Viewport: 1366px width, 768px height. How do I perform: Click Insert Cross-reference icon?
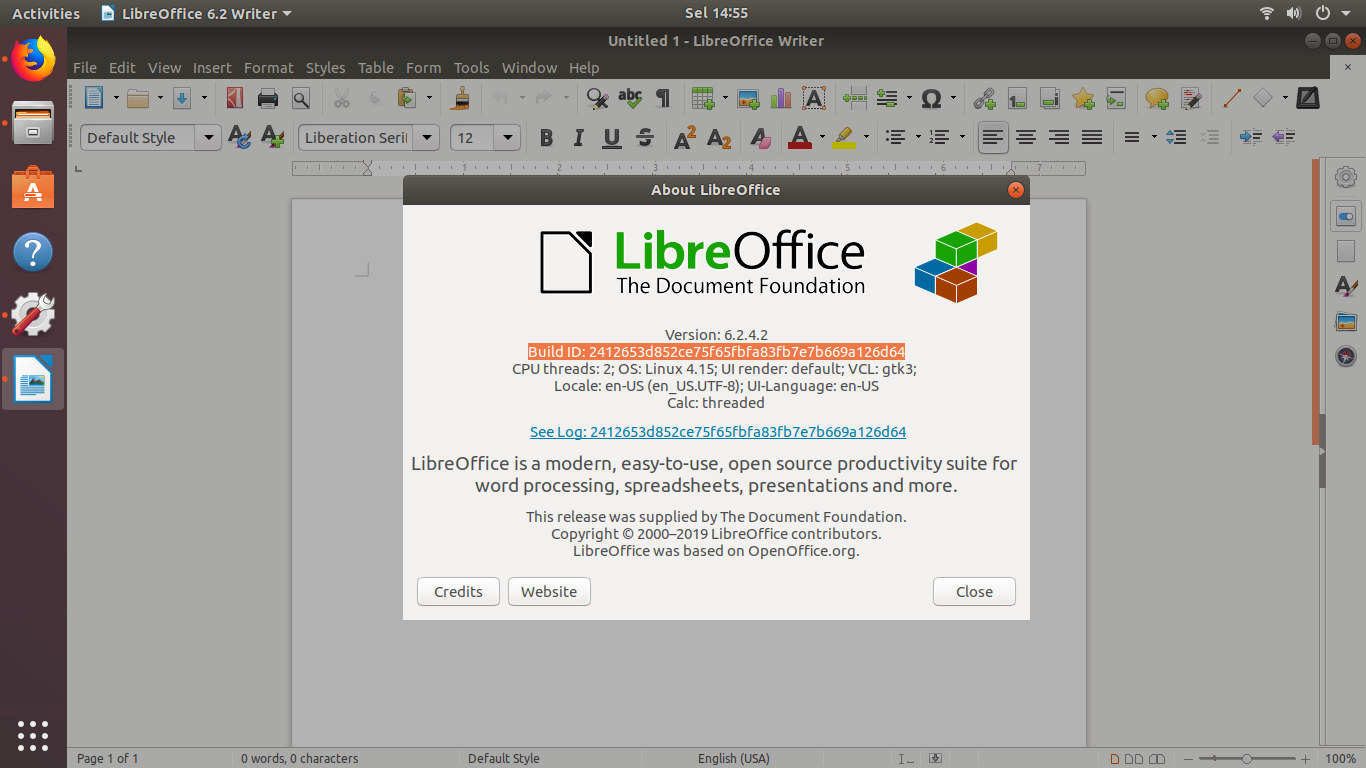pyautogui.click(x=1116, y=98)
